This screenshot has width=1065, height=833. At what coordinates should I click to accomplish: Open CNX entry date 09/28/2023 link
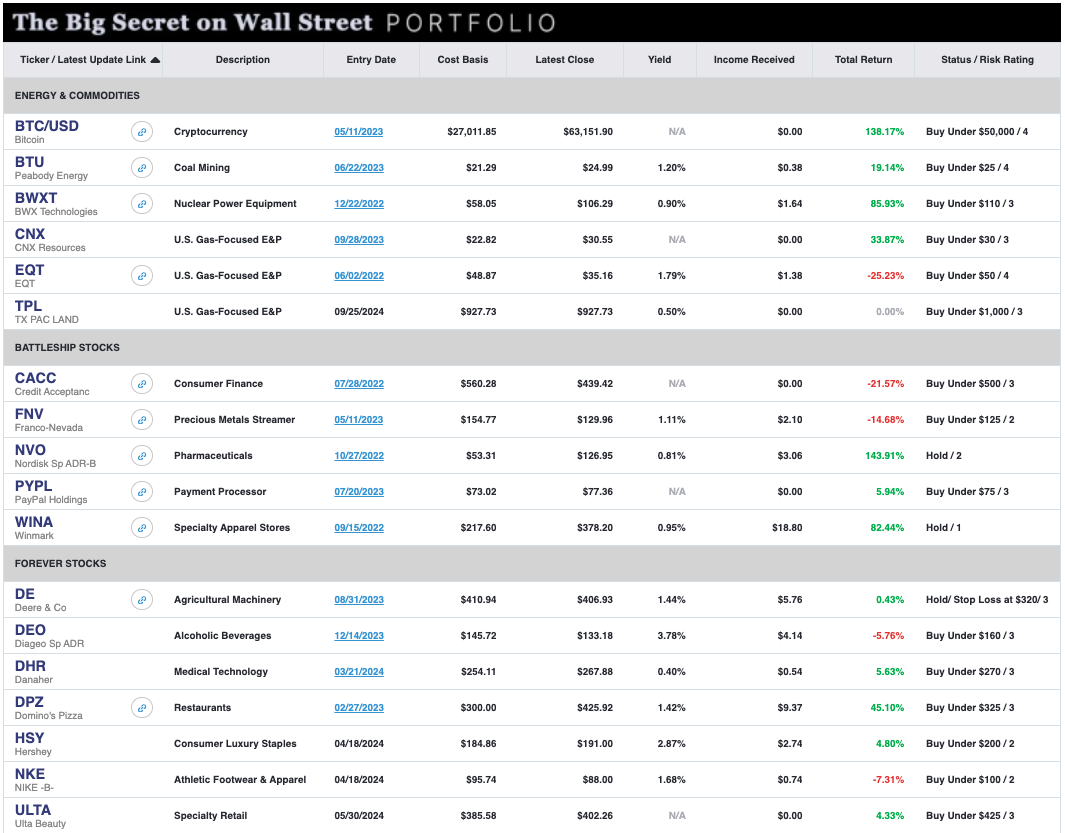(359, 240)
